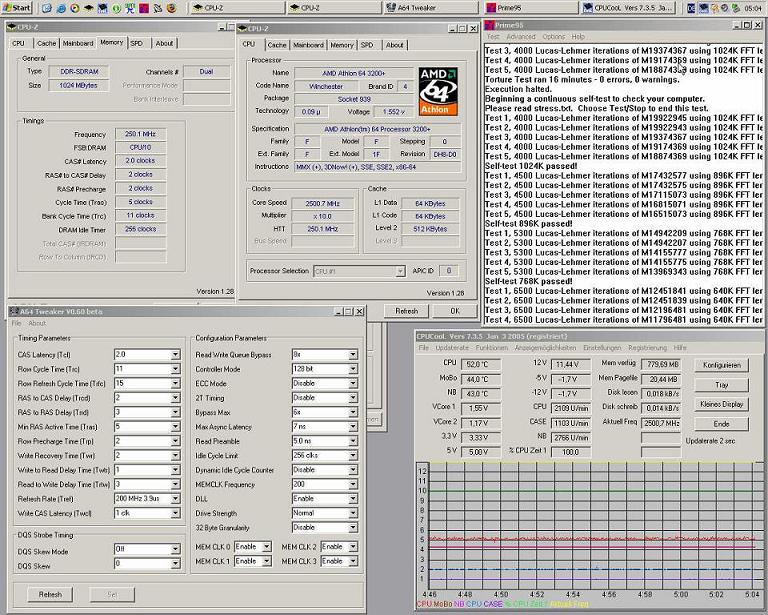Click Refresh button in A64 Tweaker

tap(50, 594)
